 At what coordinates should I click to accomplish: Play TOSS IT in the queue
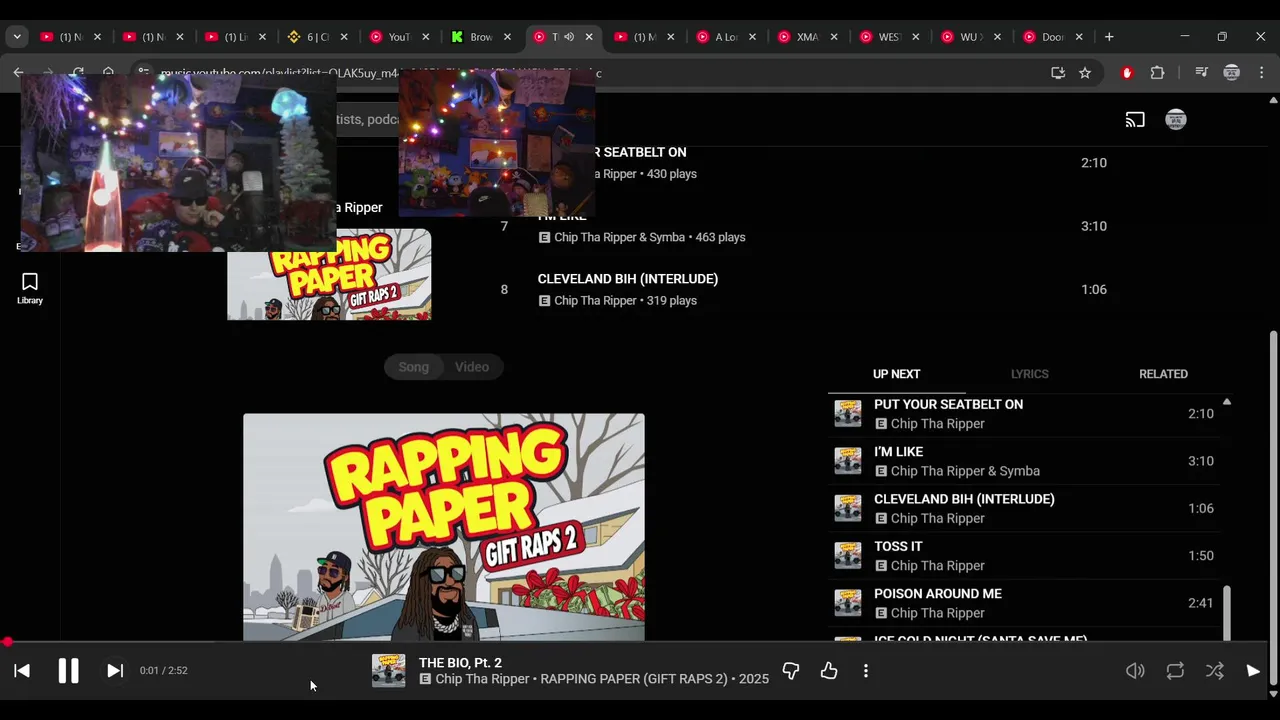1024,556
